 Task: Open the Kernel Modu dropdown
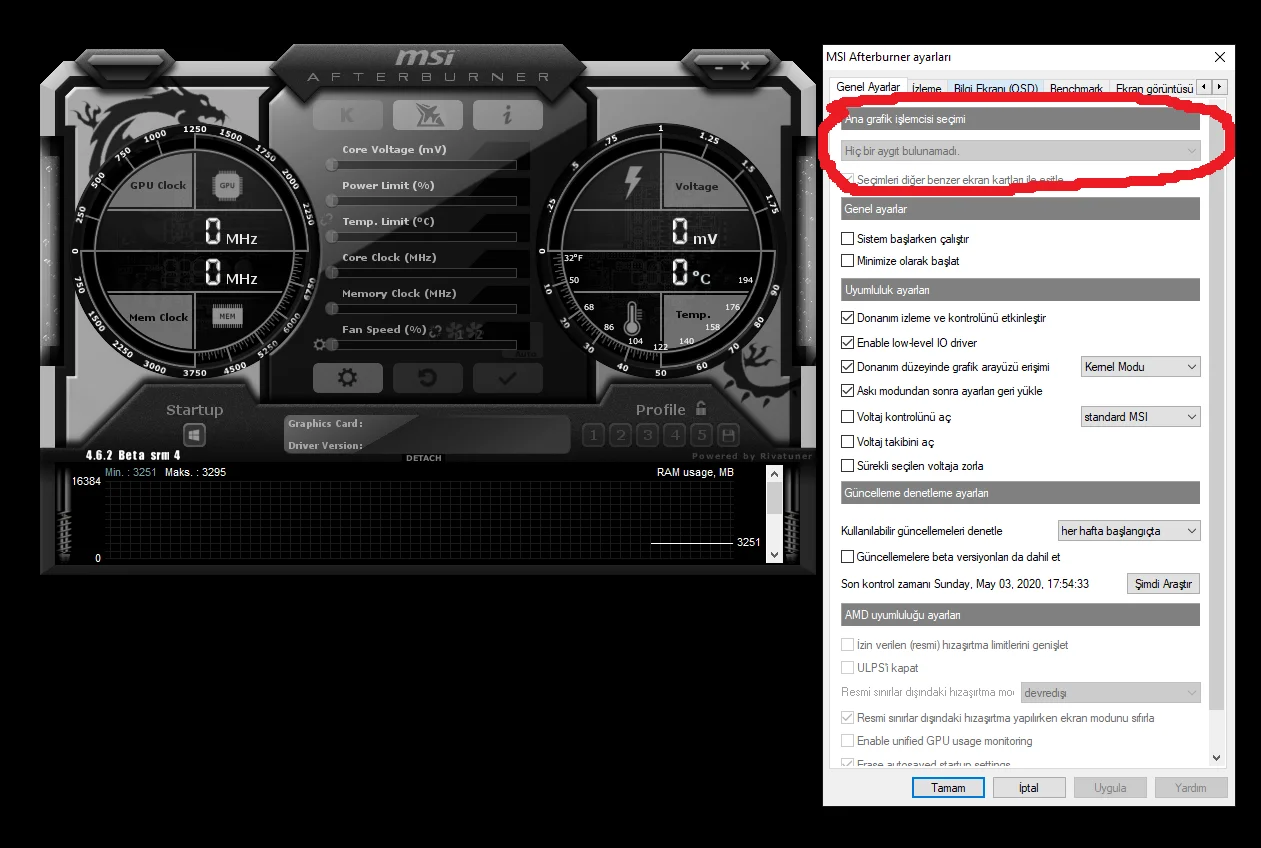(x=1141, y=367)
